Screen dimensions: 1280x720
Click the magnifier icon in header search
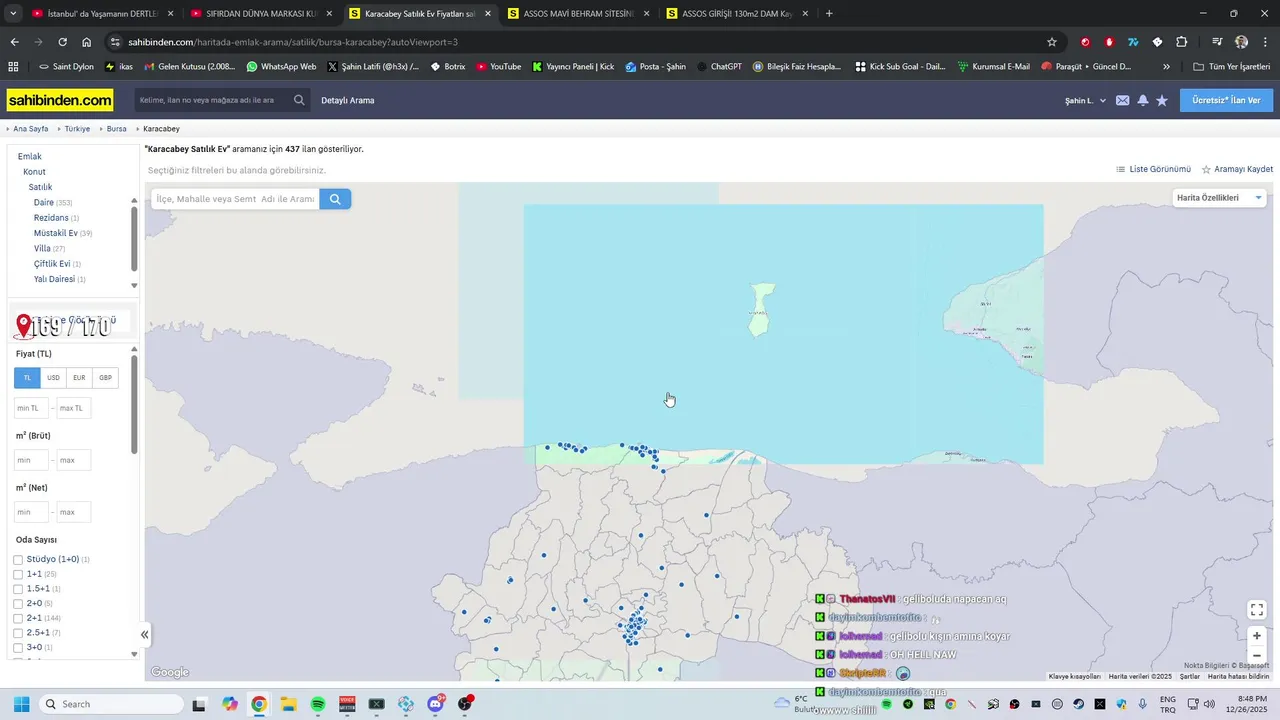pyautogui.click(x=299, y=100)
